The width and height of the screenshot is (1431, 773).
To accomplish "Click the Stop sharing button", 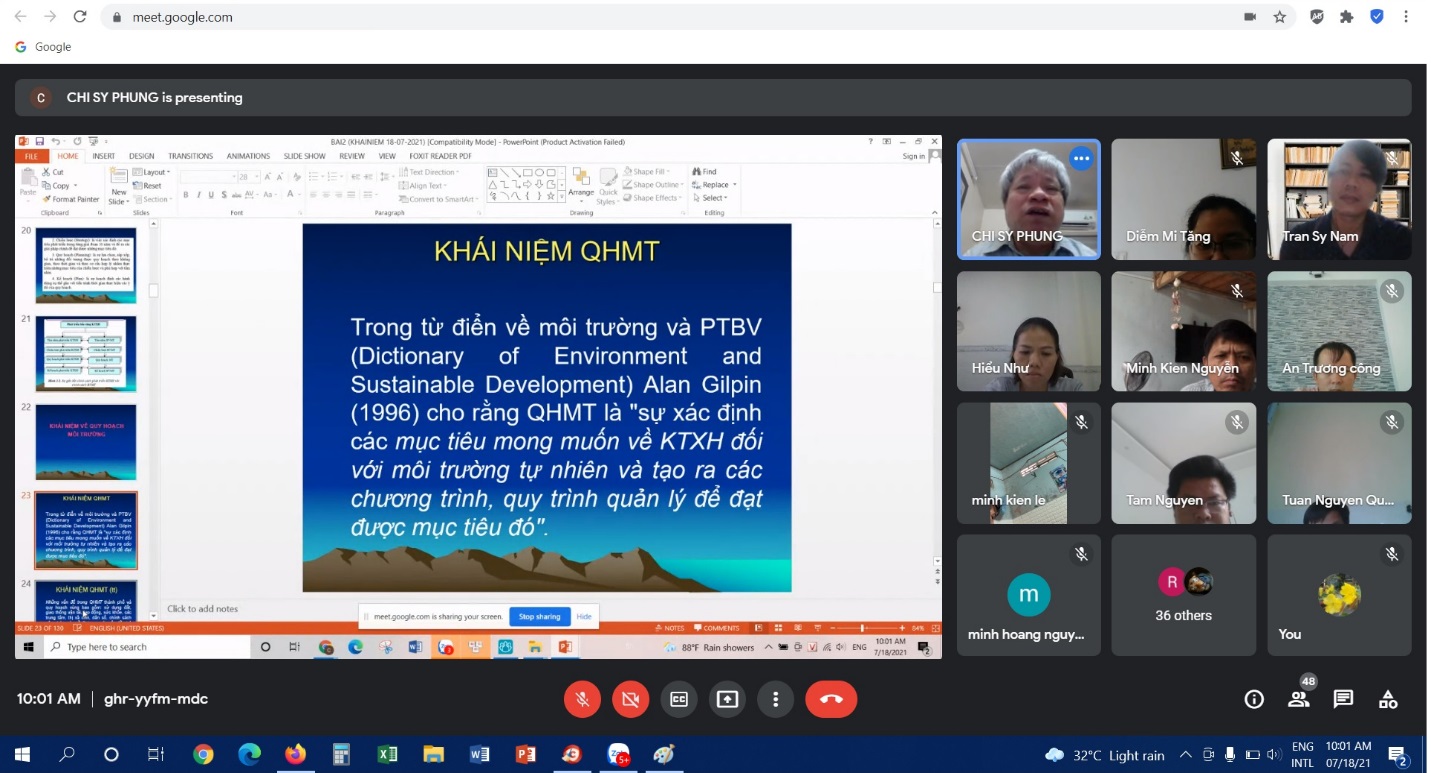I will [x=540, y=617].
